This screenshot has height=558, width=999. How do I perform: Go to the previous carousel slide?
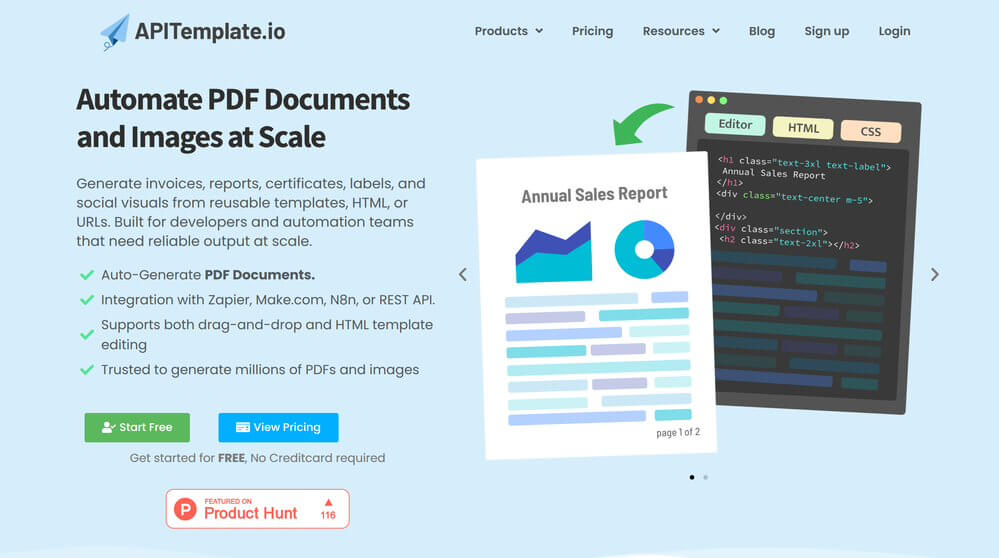click(462, 274)
